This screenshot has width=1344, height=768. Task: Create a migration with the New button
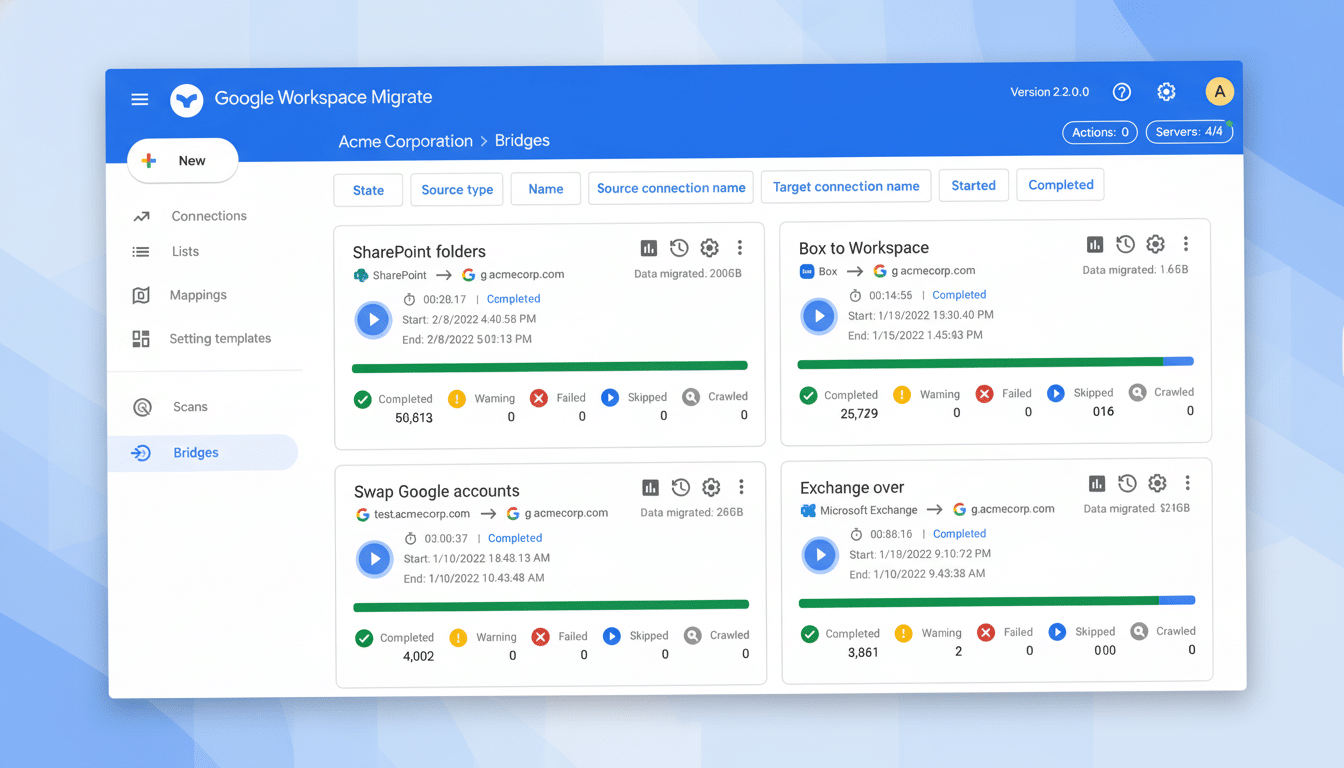point(182,160)
